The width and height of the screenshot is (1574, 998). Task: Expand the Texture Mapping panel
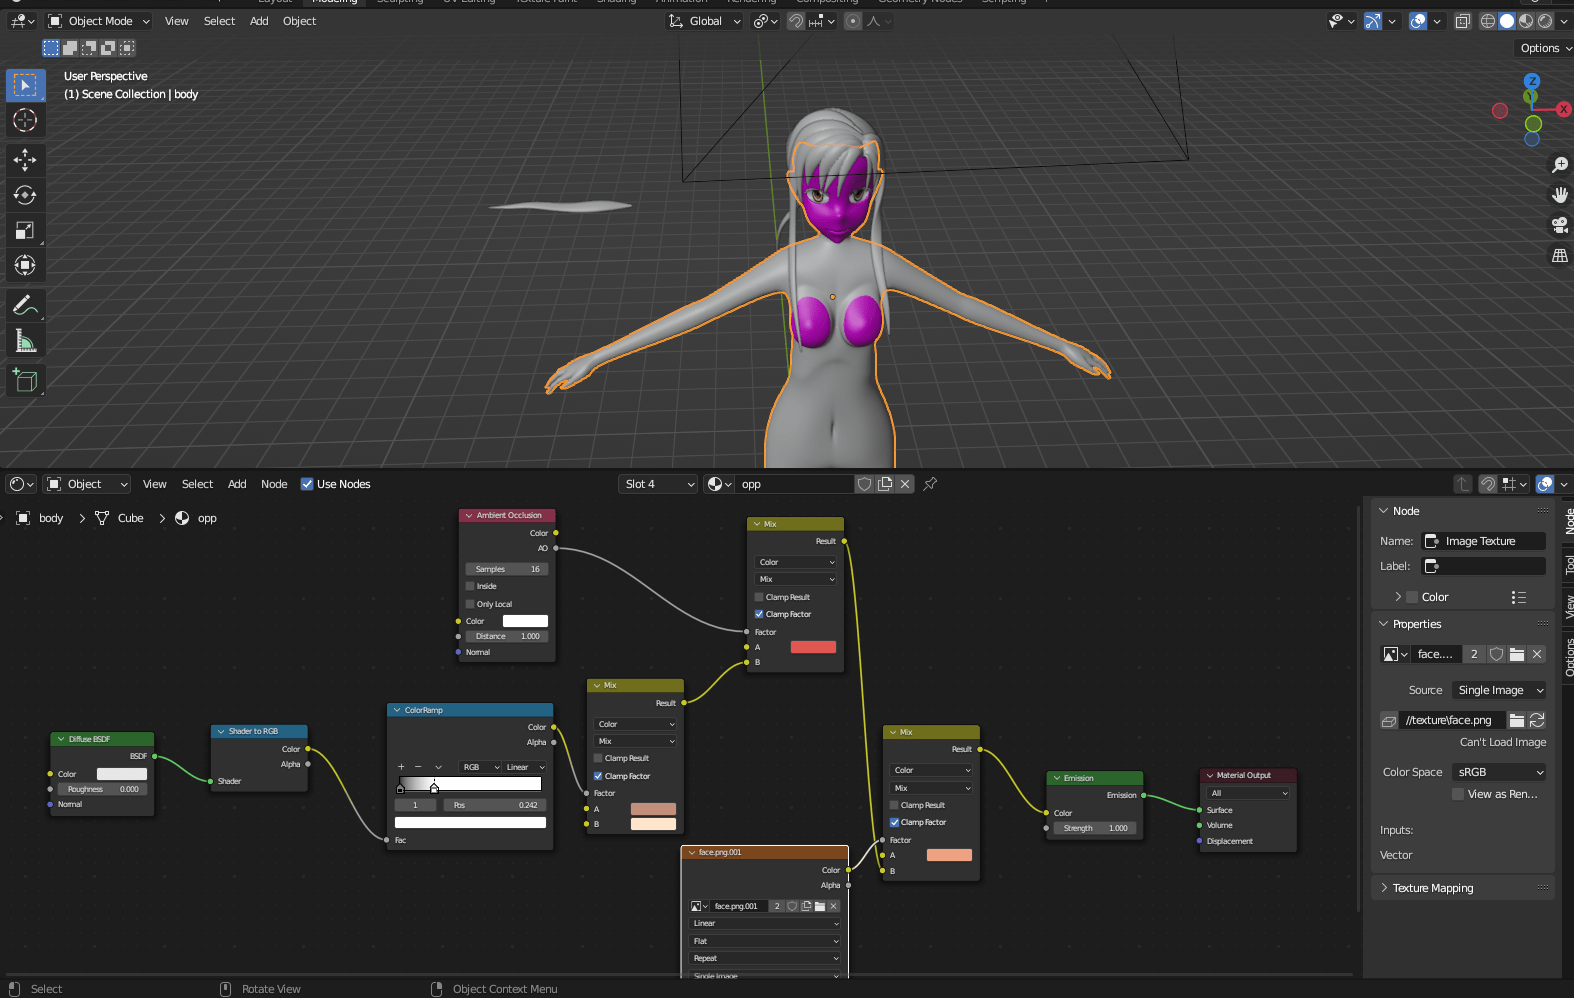point(1433,888)
